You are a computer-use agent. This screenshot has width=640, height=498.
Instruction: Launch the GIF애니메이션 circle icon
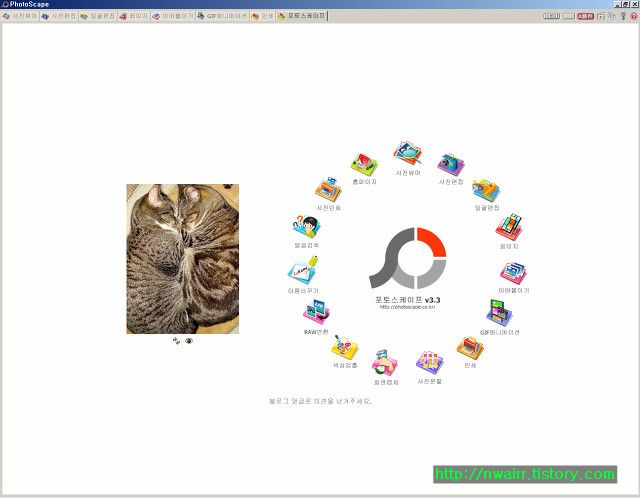(x=499, y=313)
